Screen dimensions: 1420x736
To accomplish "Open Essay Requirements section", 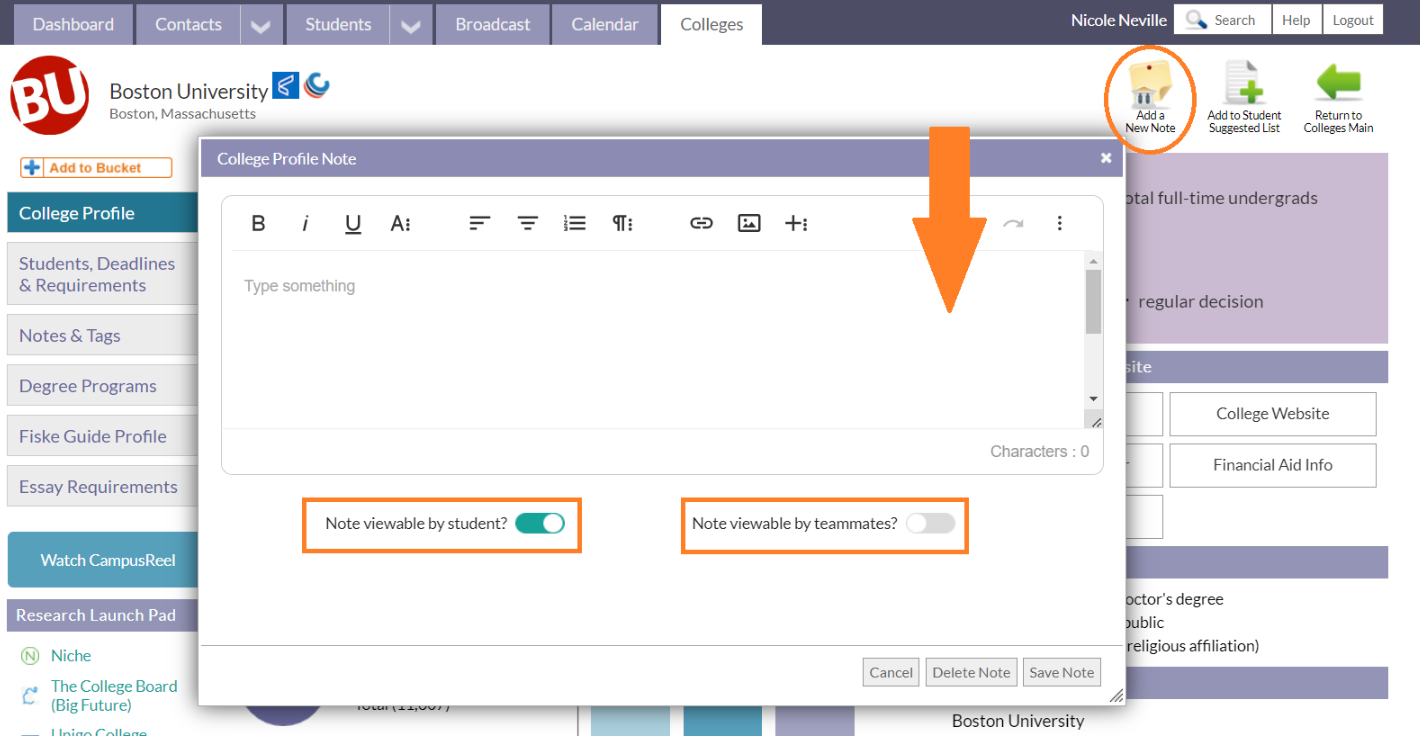I will 103,487.
